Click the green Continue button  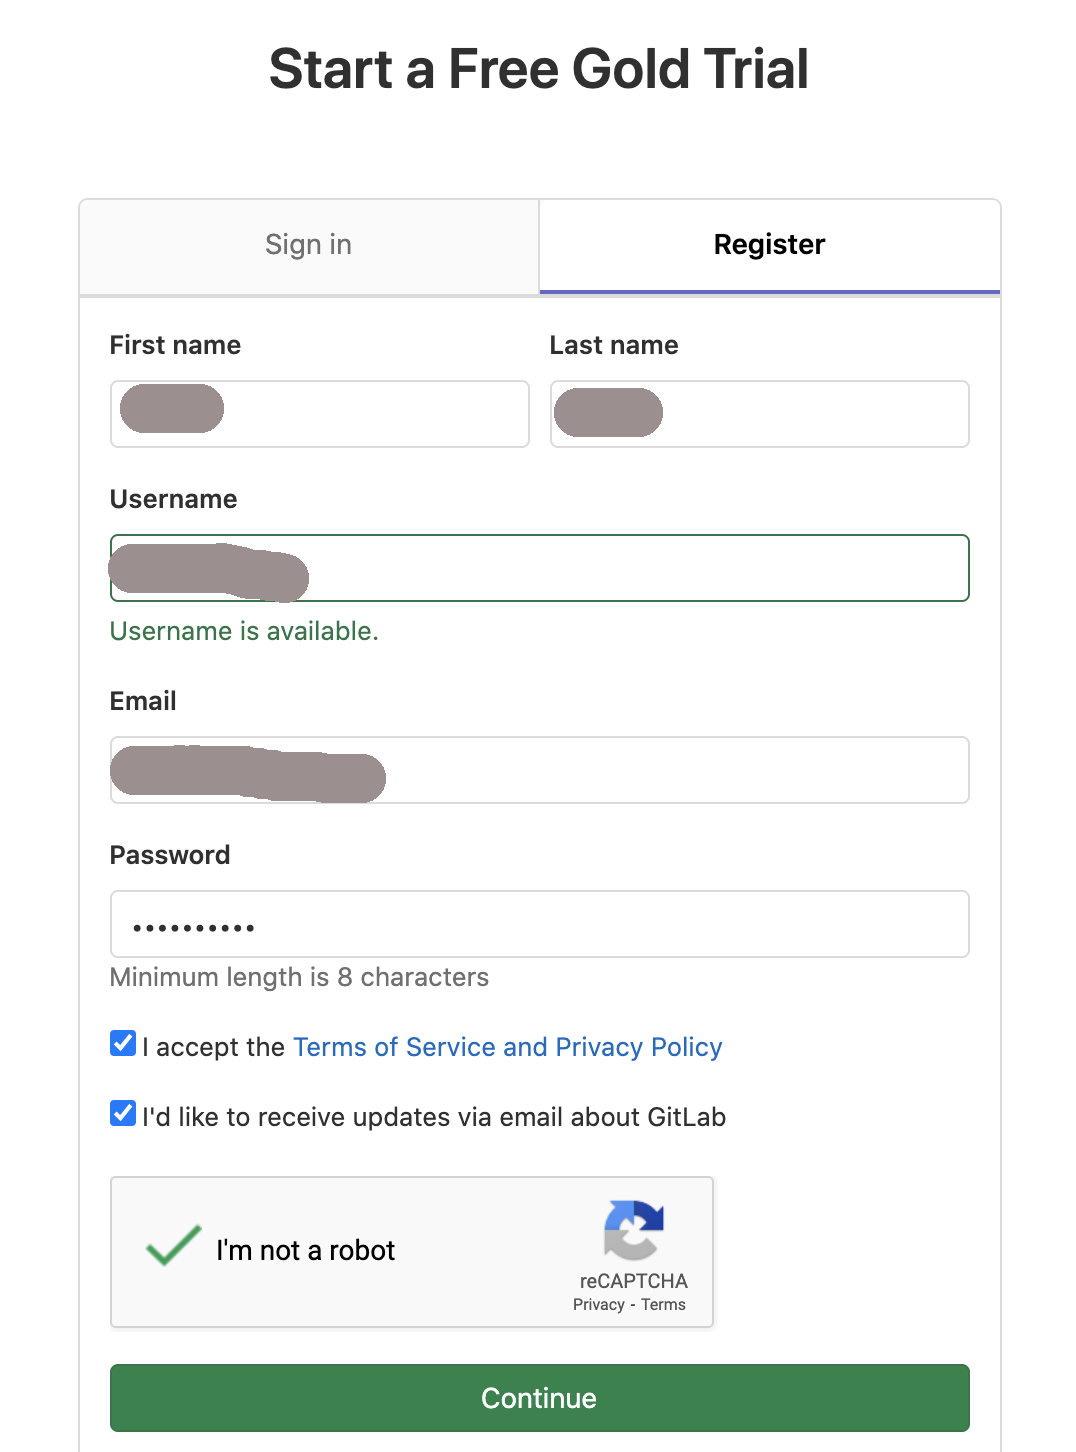[540, 1398]
